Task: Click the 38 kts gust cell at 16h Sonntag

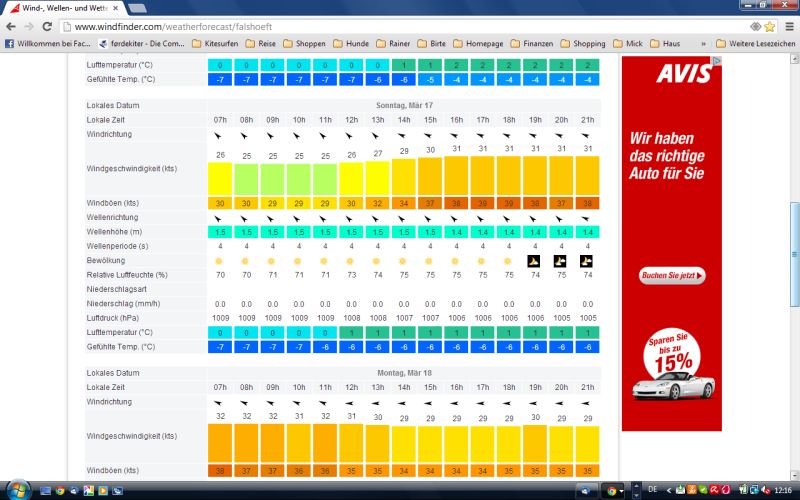Action: click(456, 203)
